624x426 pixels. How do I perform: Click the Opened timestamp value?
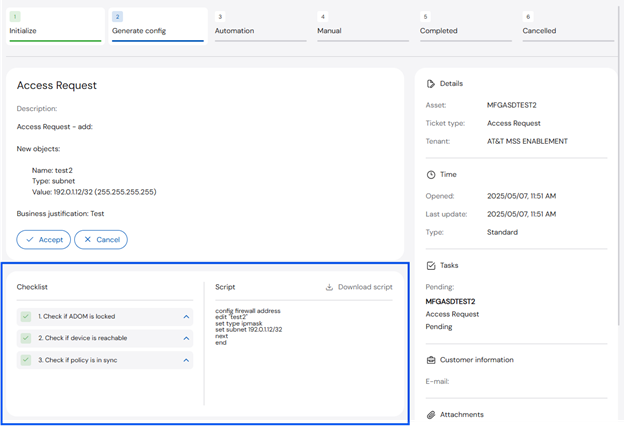click(x=521, y=196)
